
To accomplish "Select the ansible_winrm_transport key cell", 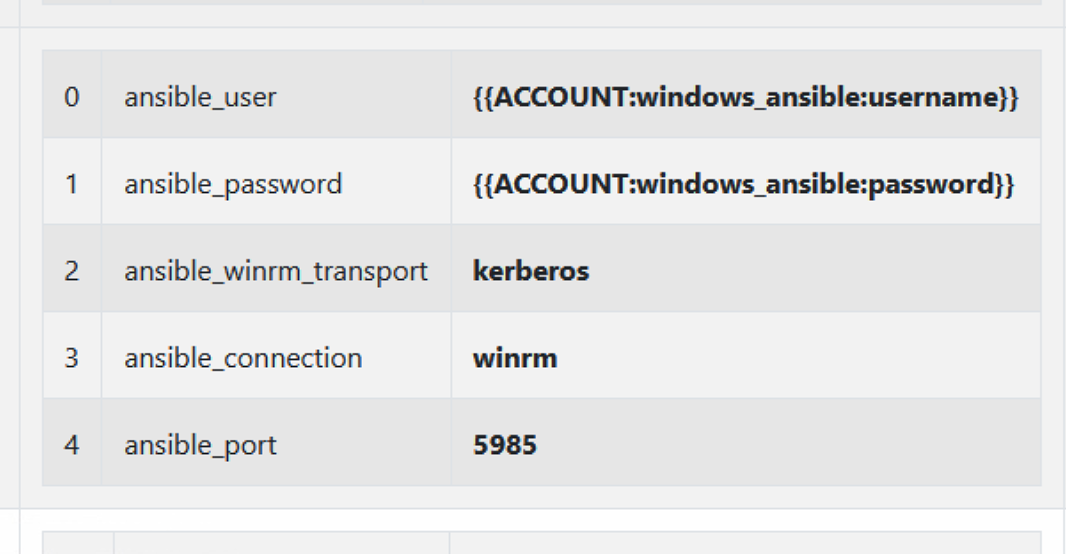I will [275, 271].
